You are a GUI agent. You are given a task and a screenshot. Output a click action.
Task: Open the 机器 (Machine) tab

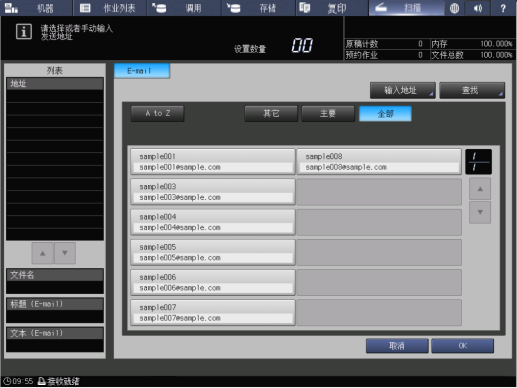click(36, 8)
